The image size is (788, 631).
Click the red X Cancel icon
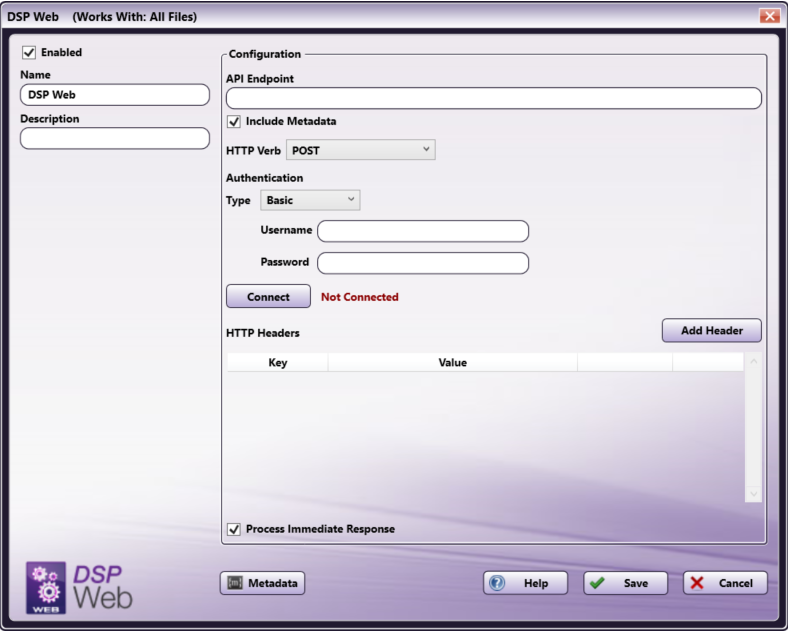pos(697,583)
